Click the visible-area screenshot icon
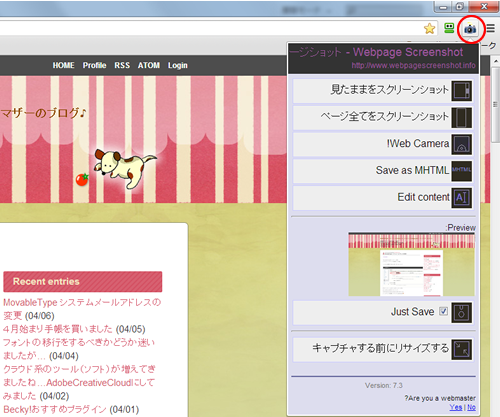This screenshot has height=417, width=500. point(462,91)
